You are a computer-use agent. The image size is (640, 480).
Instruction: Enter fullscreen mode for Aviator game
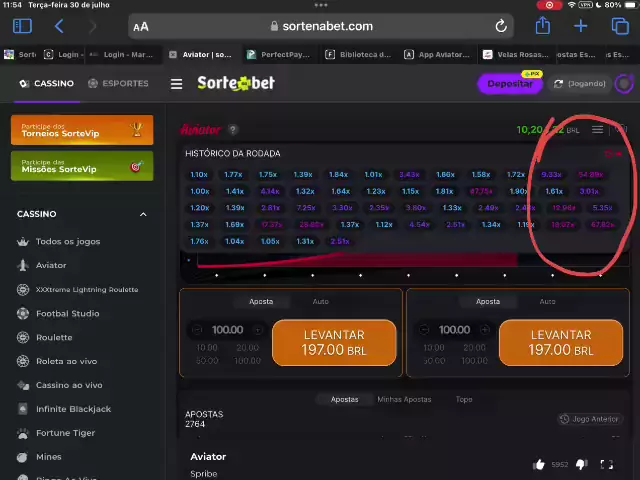coord(606,464)
